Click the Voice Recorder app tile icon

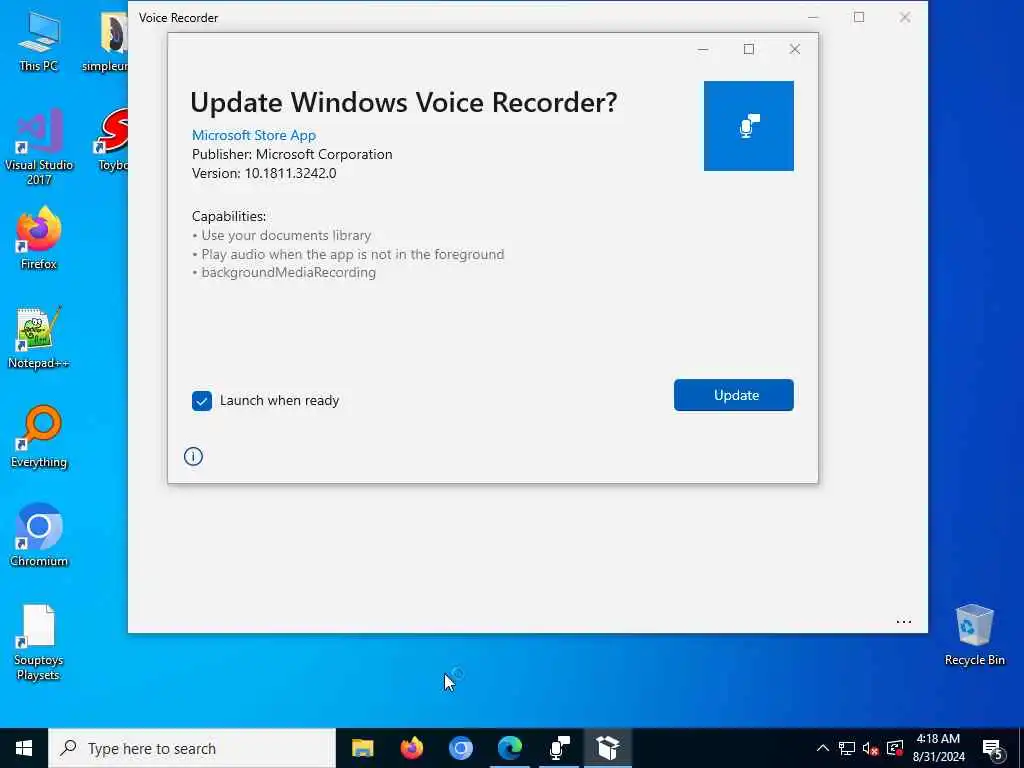748,126
